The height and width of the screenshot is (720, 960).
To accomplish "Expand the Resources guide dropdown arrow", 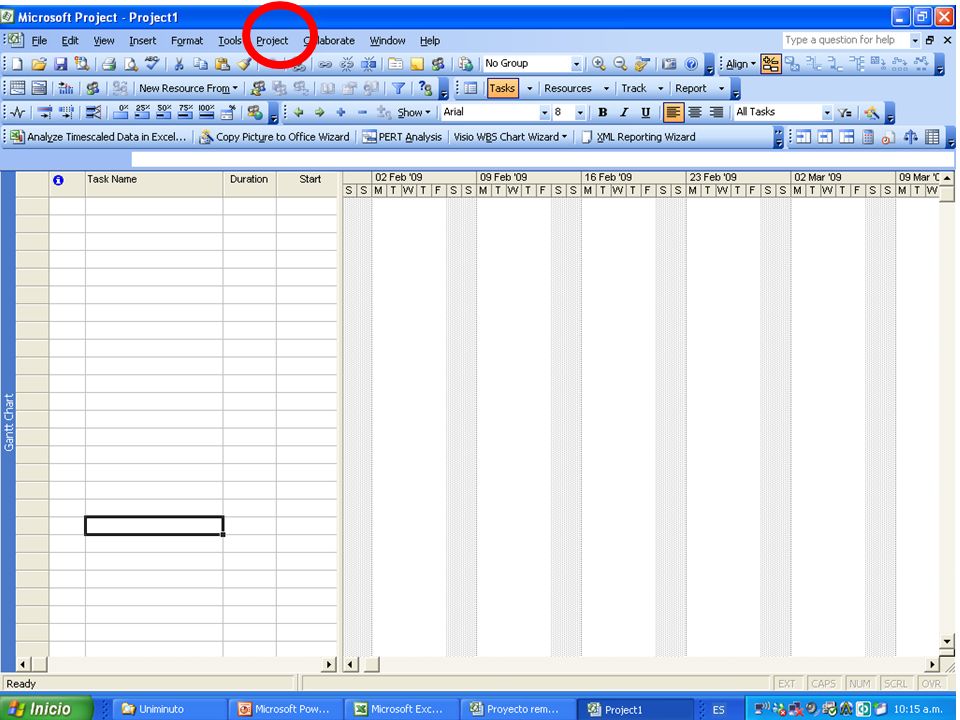I will pyautogui.click(x=606, y=88).
